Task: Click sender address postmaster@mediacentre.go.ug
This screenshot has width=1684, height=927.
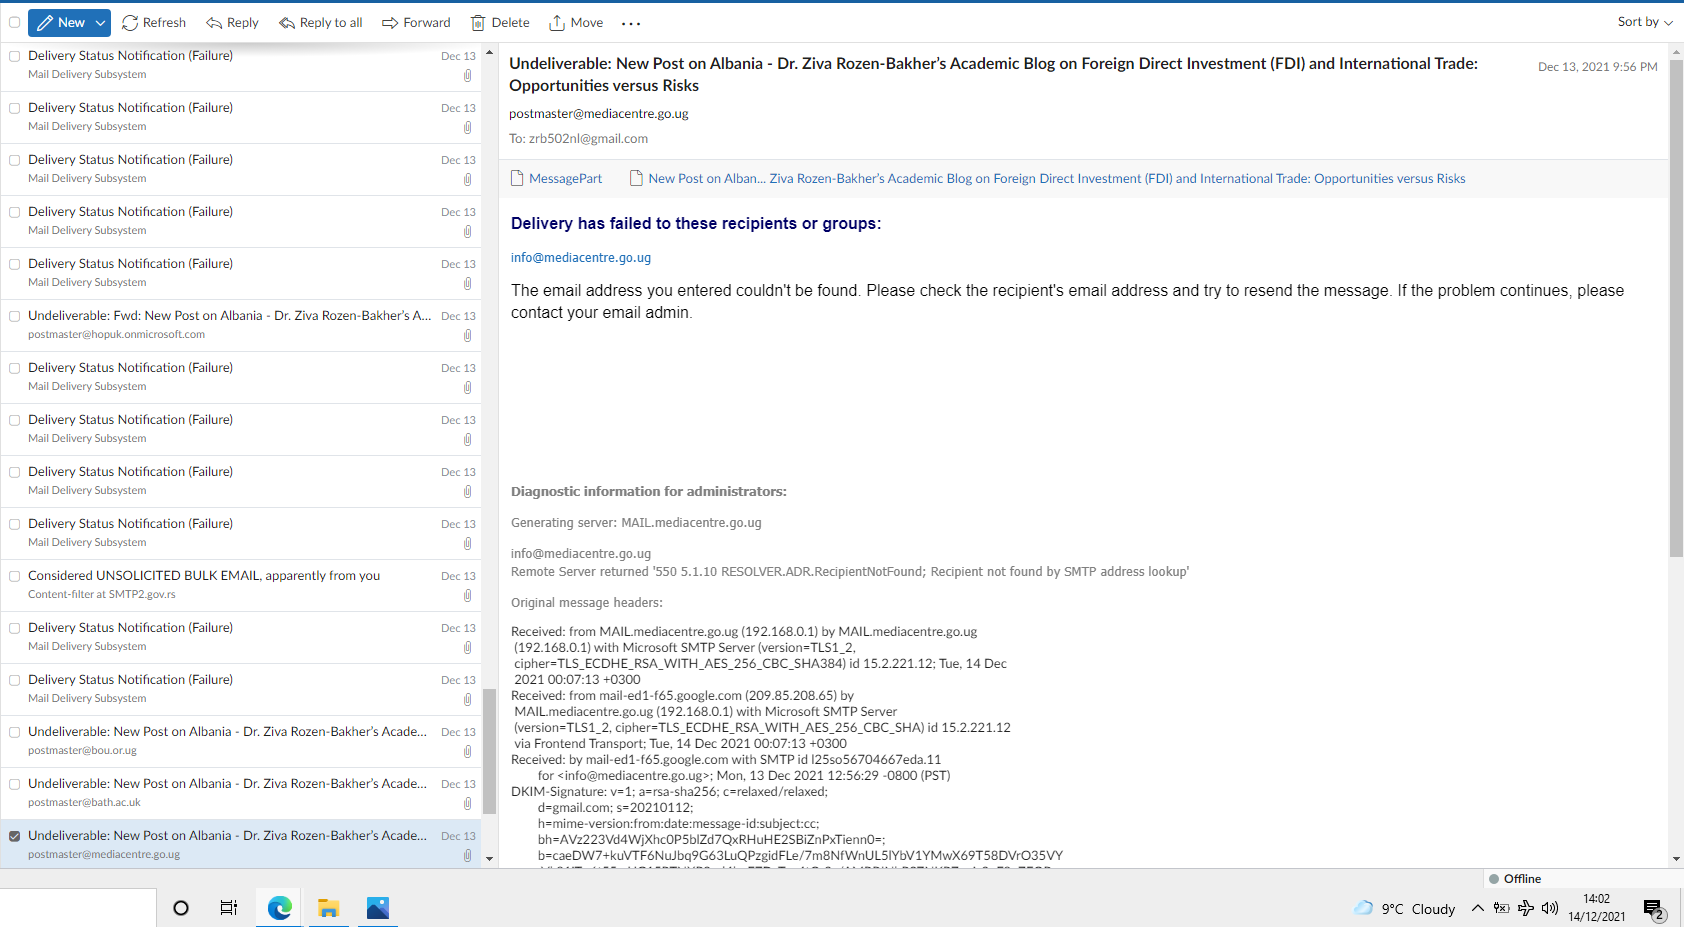Action: [x=599, y=114]
